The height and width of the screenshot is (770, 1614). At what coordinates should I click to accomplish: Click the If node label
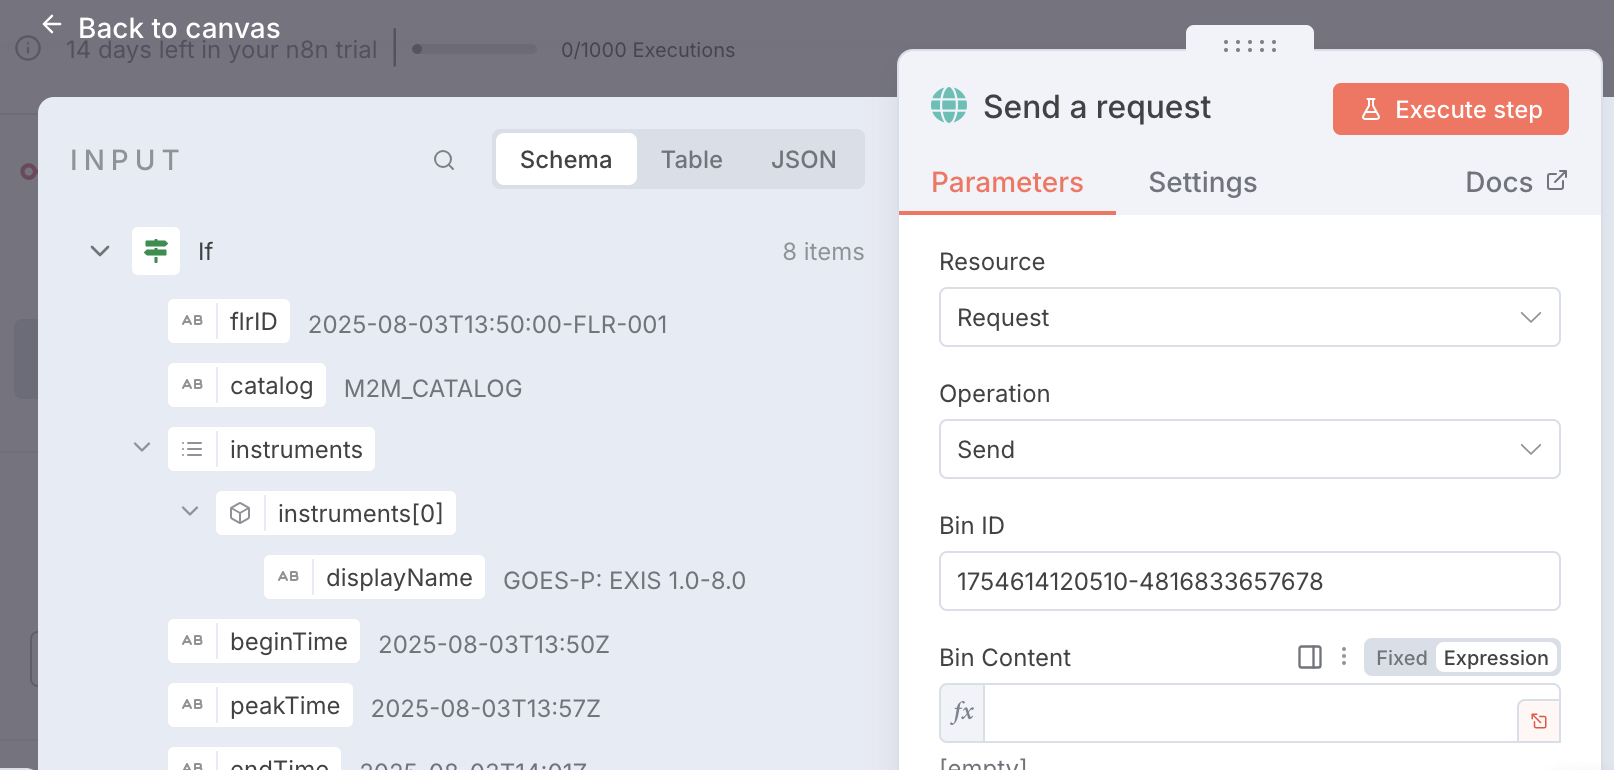tap(205, 252)
